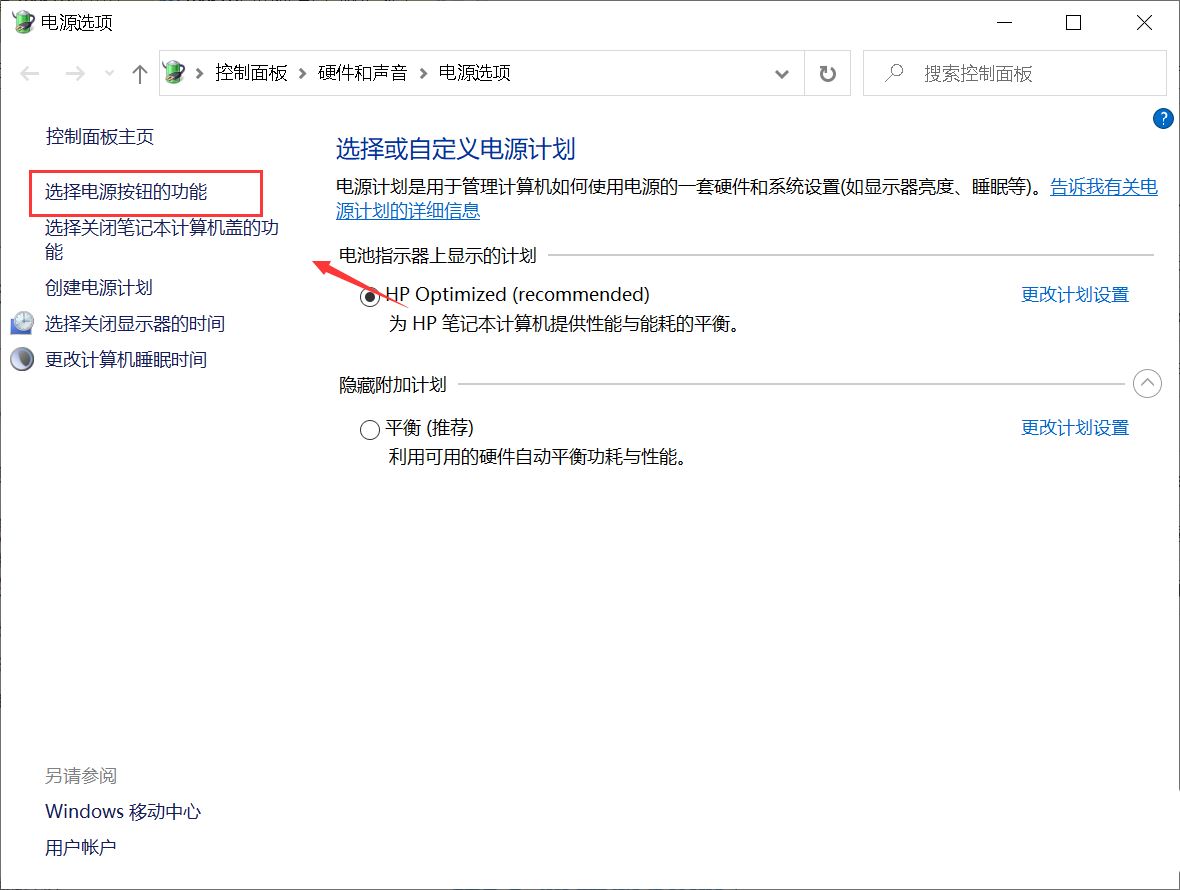Click 电池指示器上显示的计划 label
The image size is (1180, 890).
[x=437, y=256]
